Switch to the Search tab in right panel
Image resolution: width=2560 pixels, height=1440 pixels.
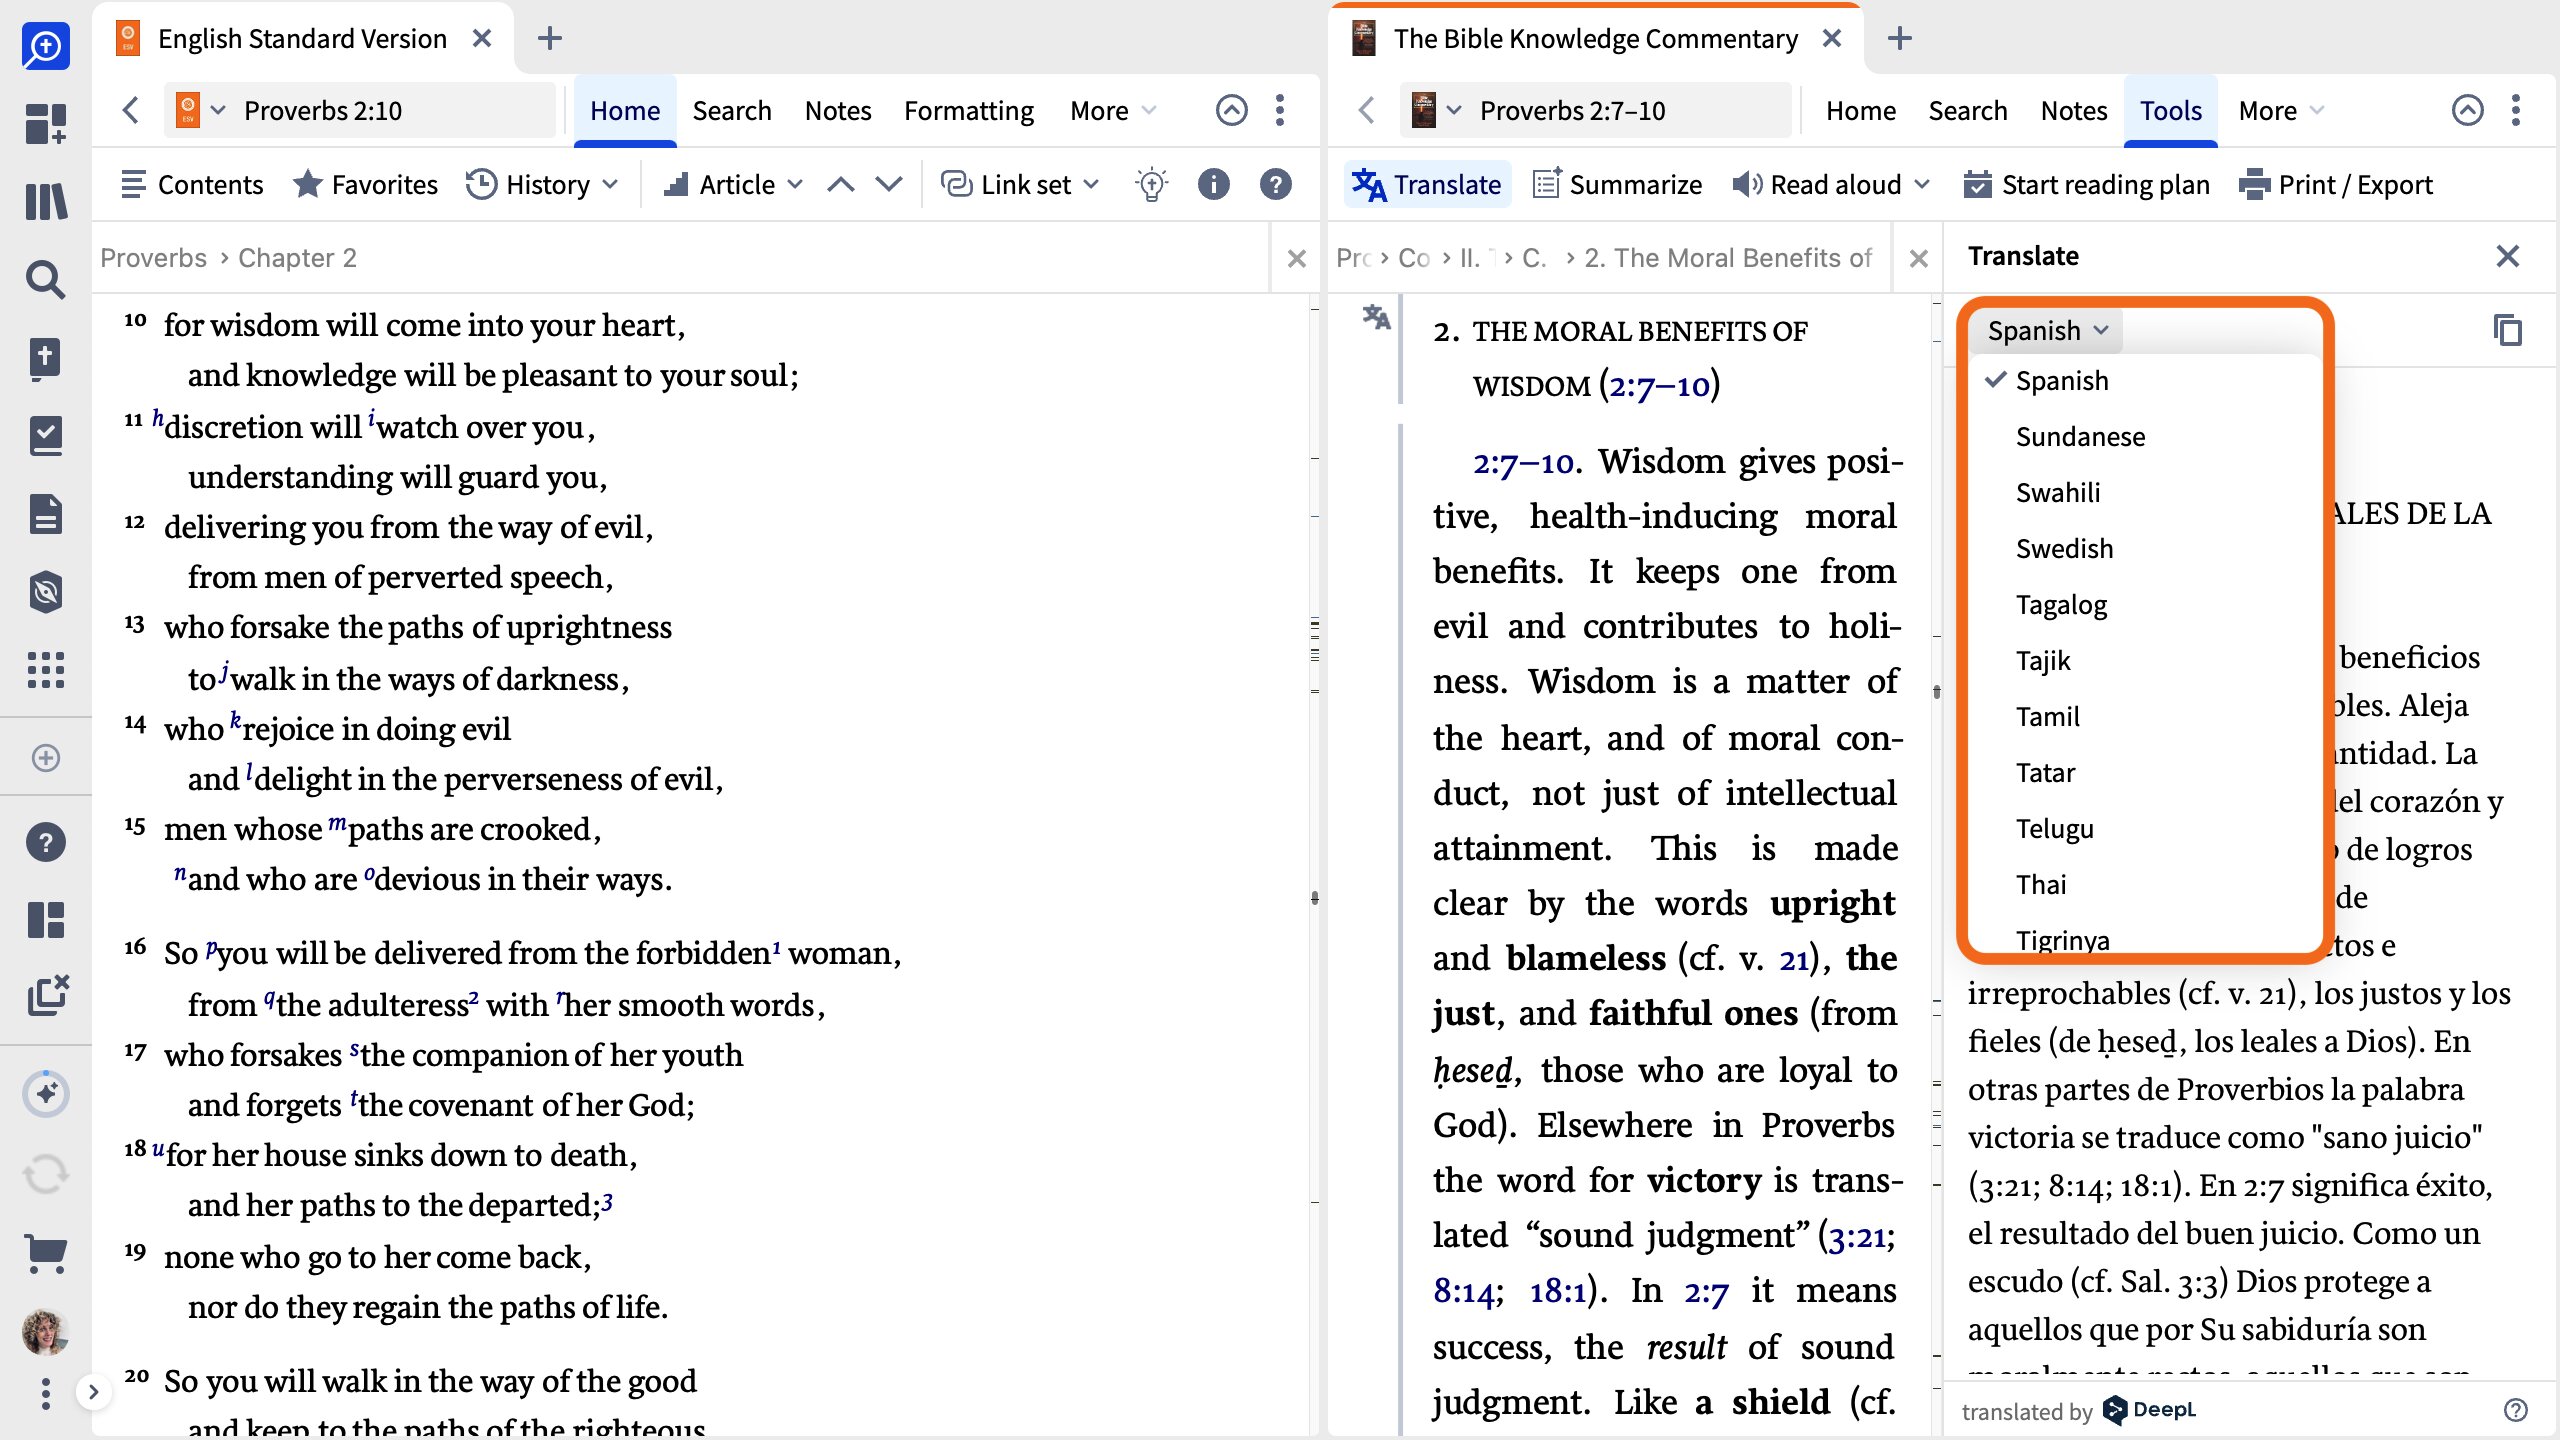[1966, 109]
